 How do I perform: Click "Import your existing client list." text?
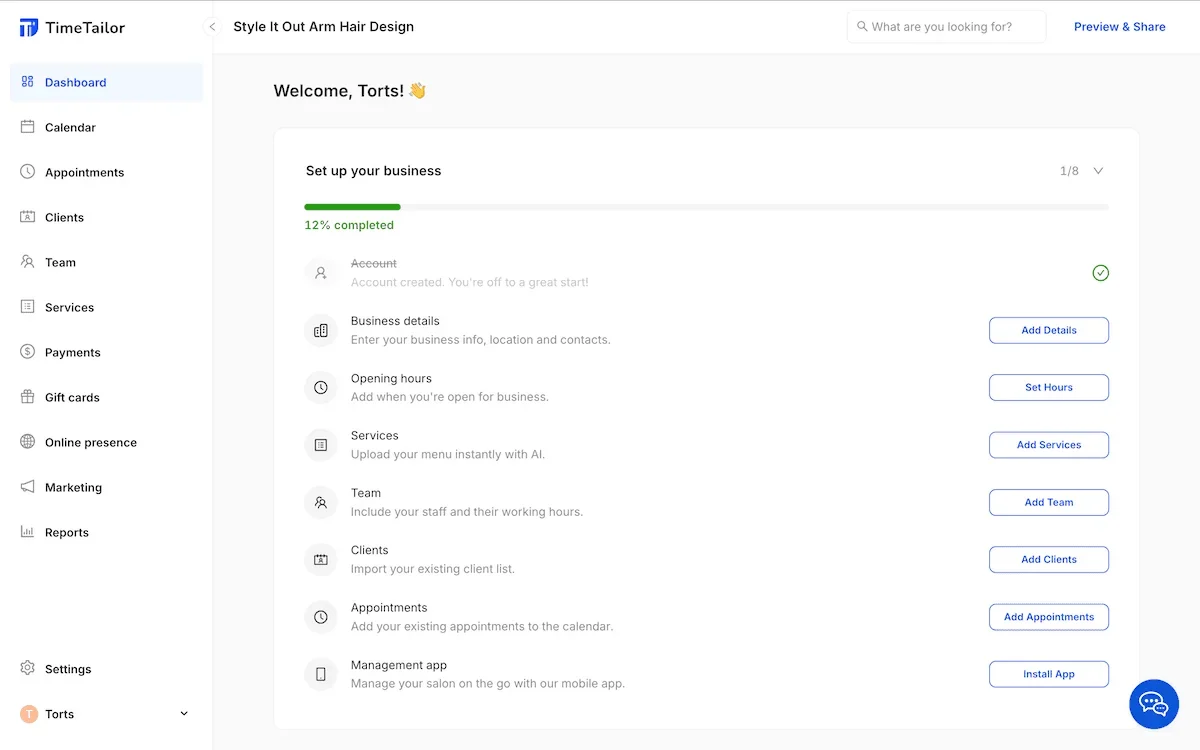click(433, 569)
